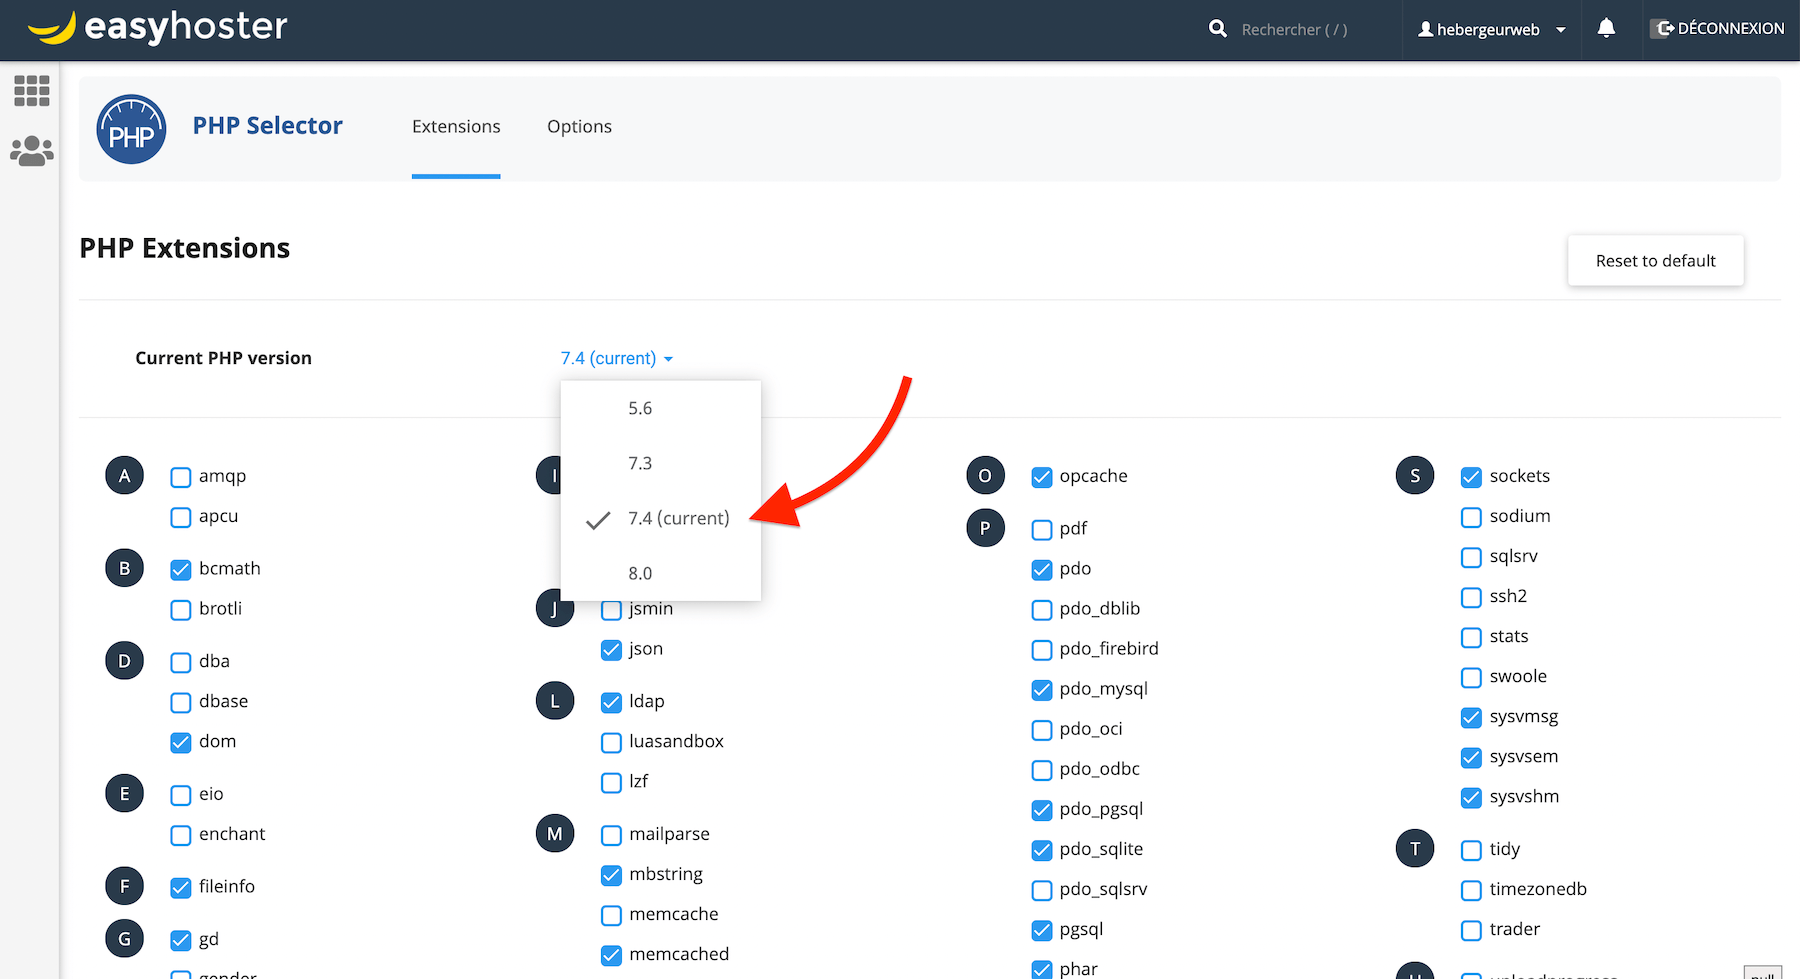Image resolution: width=1800 pixels, height=979 pixels.
Task: Click the search magnifier icon
Action: coord(1217,29)
